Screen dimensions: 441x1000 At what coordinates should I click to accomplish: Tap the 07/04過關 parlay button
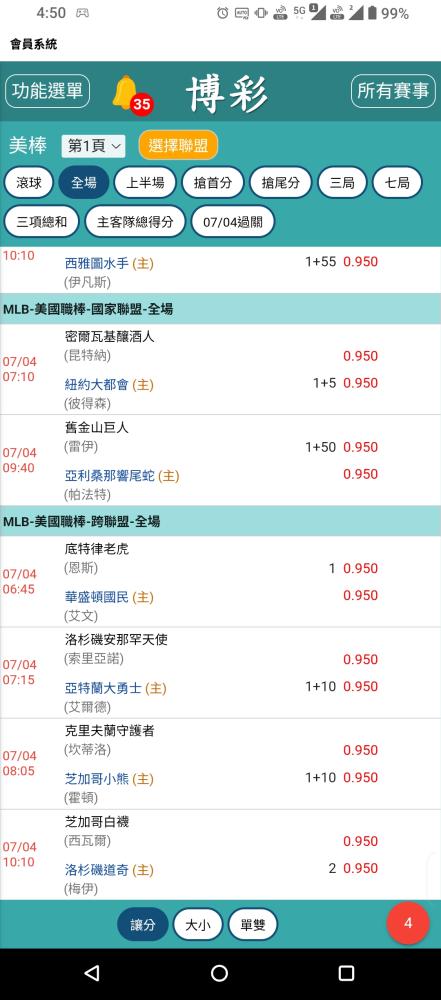(233, 221)
